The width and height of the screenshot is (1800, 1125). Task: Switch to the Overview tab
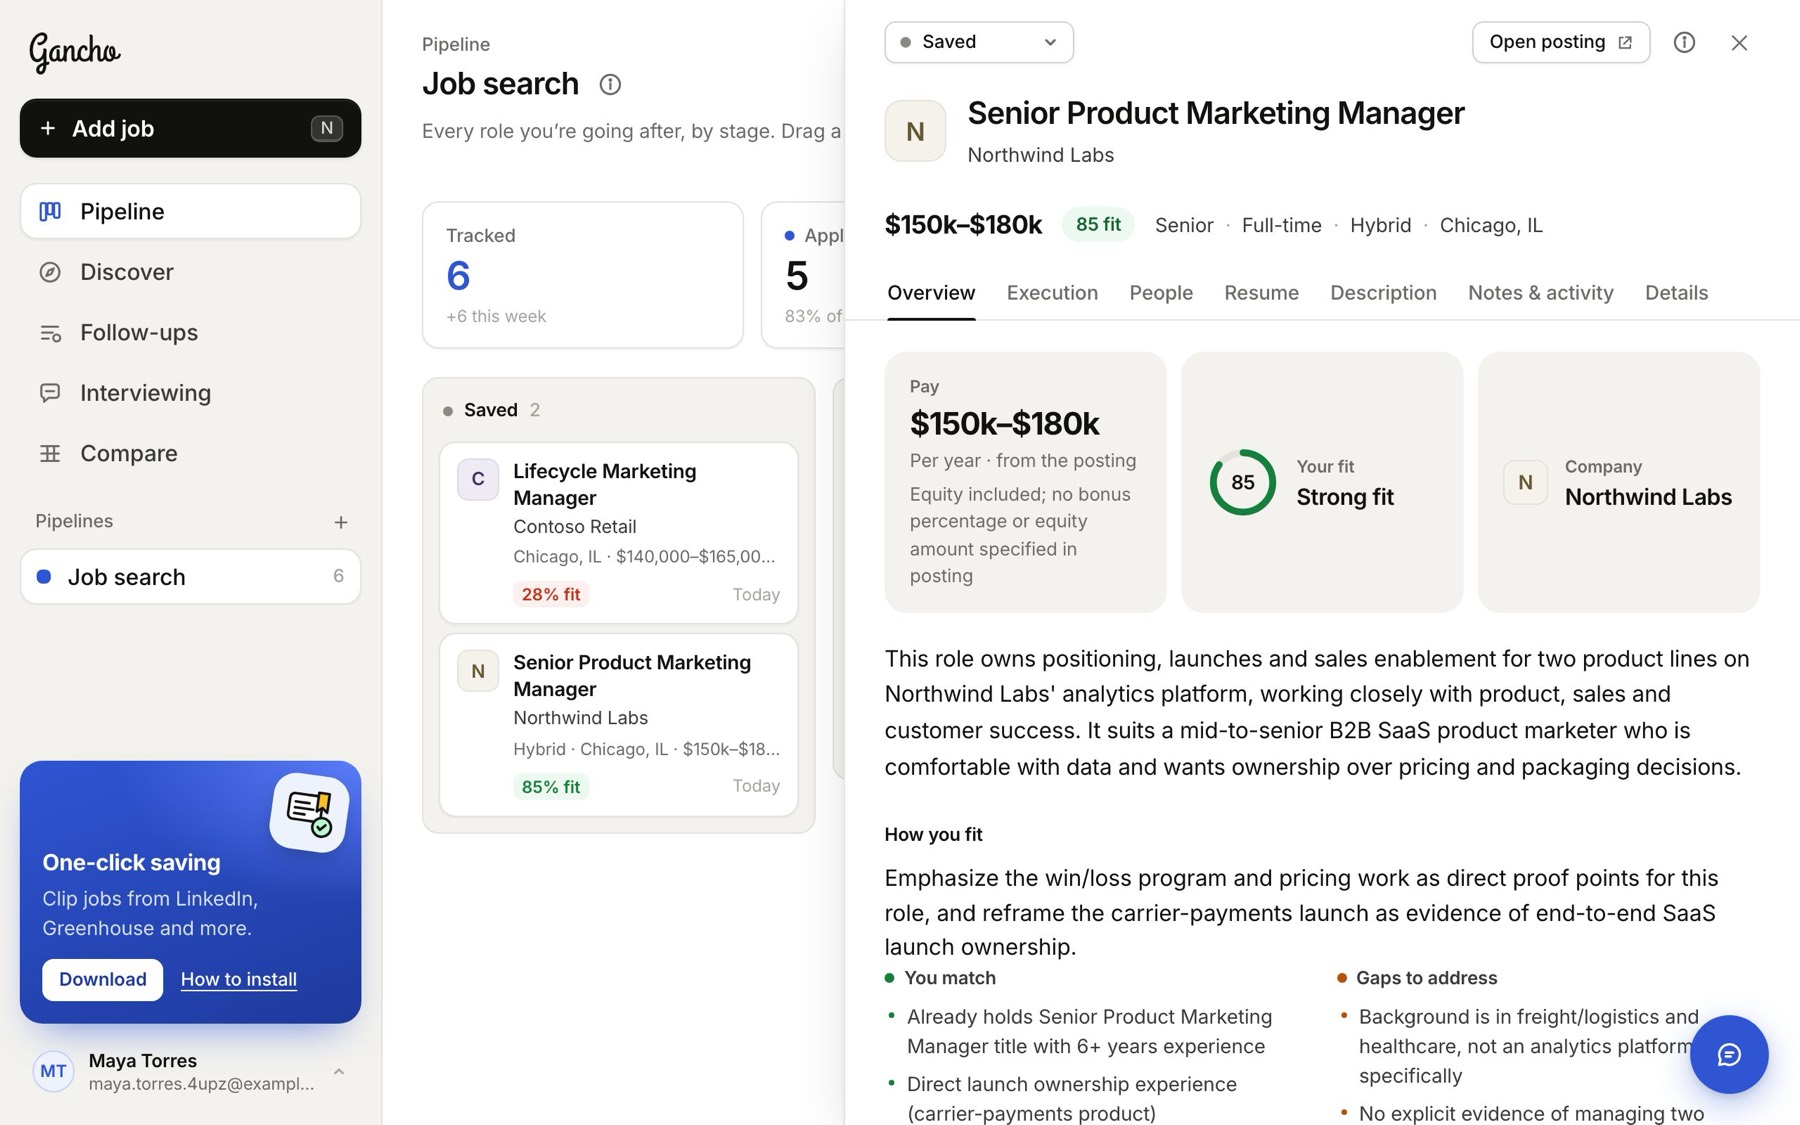[x=931, y=293]
